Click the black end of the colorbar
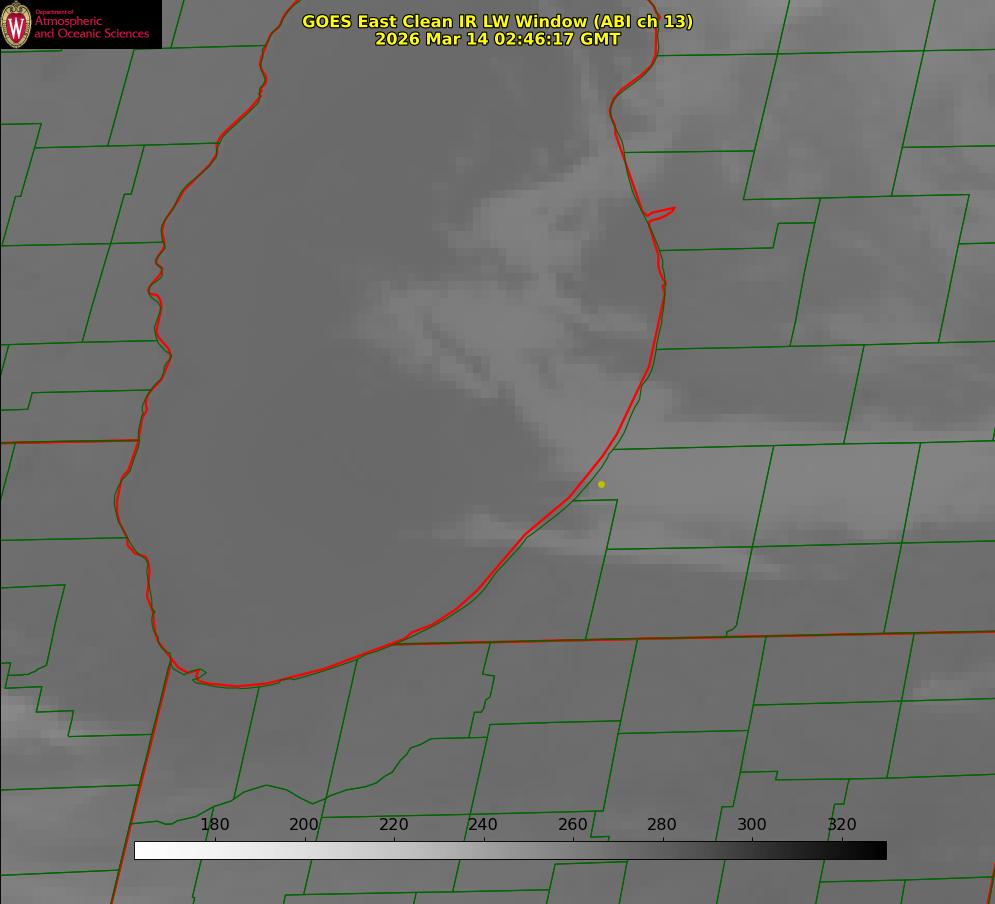Screen dimensions: 995x904 click(879, 850)
